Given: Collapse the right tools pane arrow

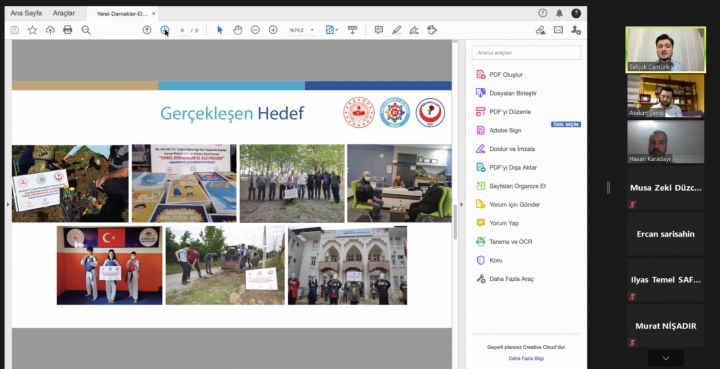Looking at the screenshot, I should pos(461,204).
